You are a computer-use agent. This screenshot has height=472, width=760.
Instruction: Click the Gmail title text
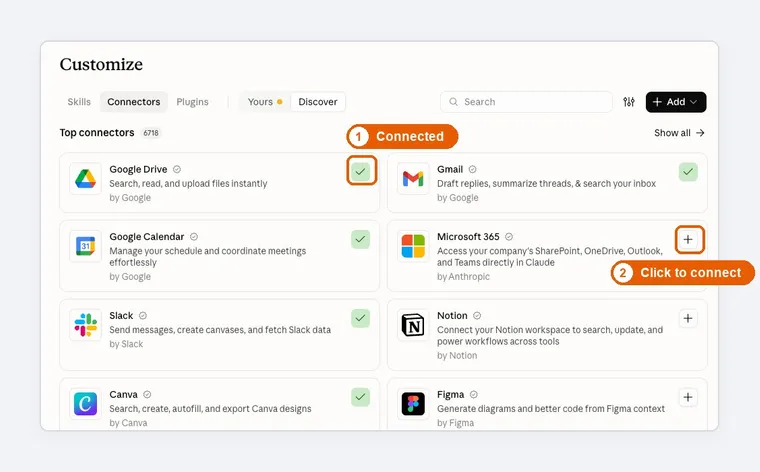[450, 169]
